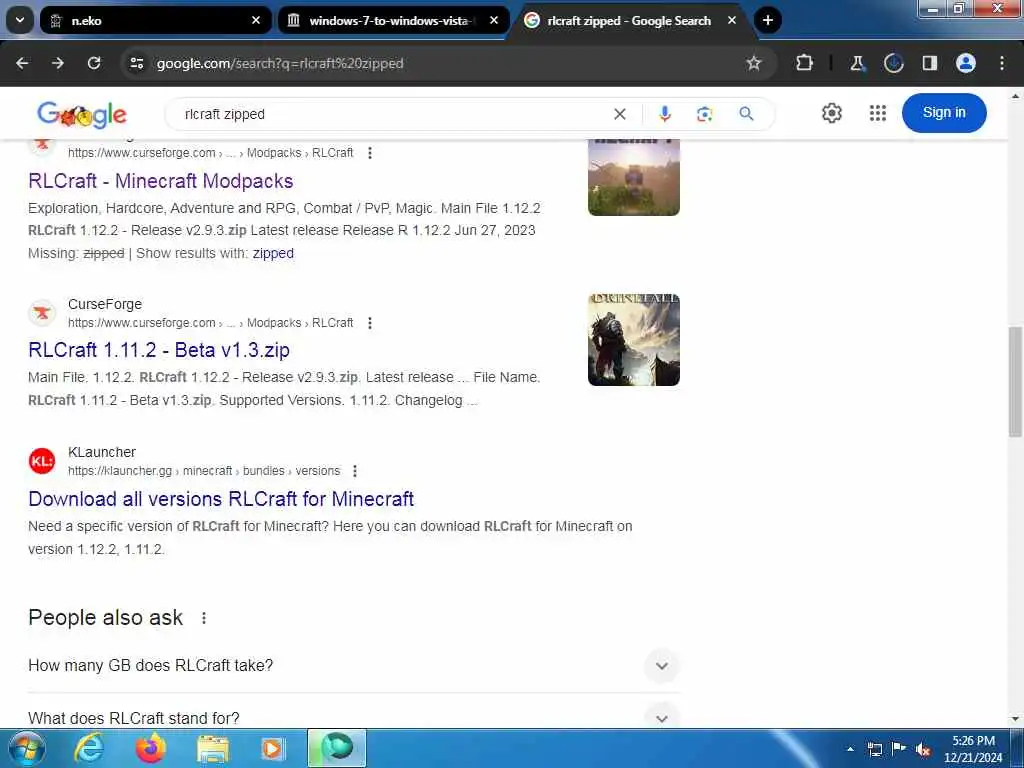1024x768 pixels.
Task: Launch Firefox from taskbar
Action: tap(151, 749)
